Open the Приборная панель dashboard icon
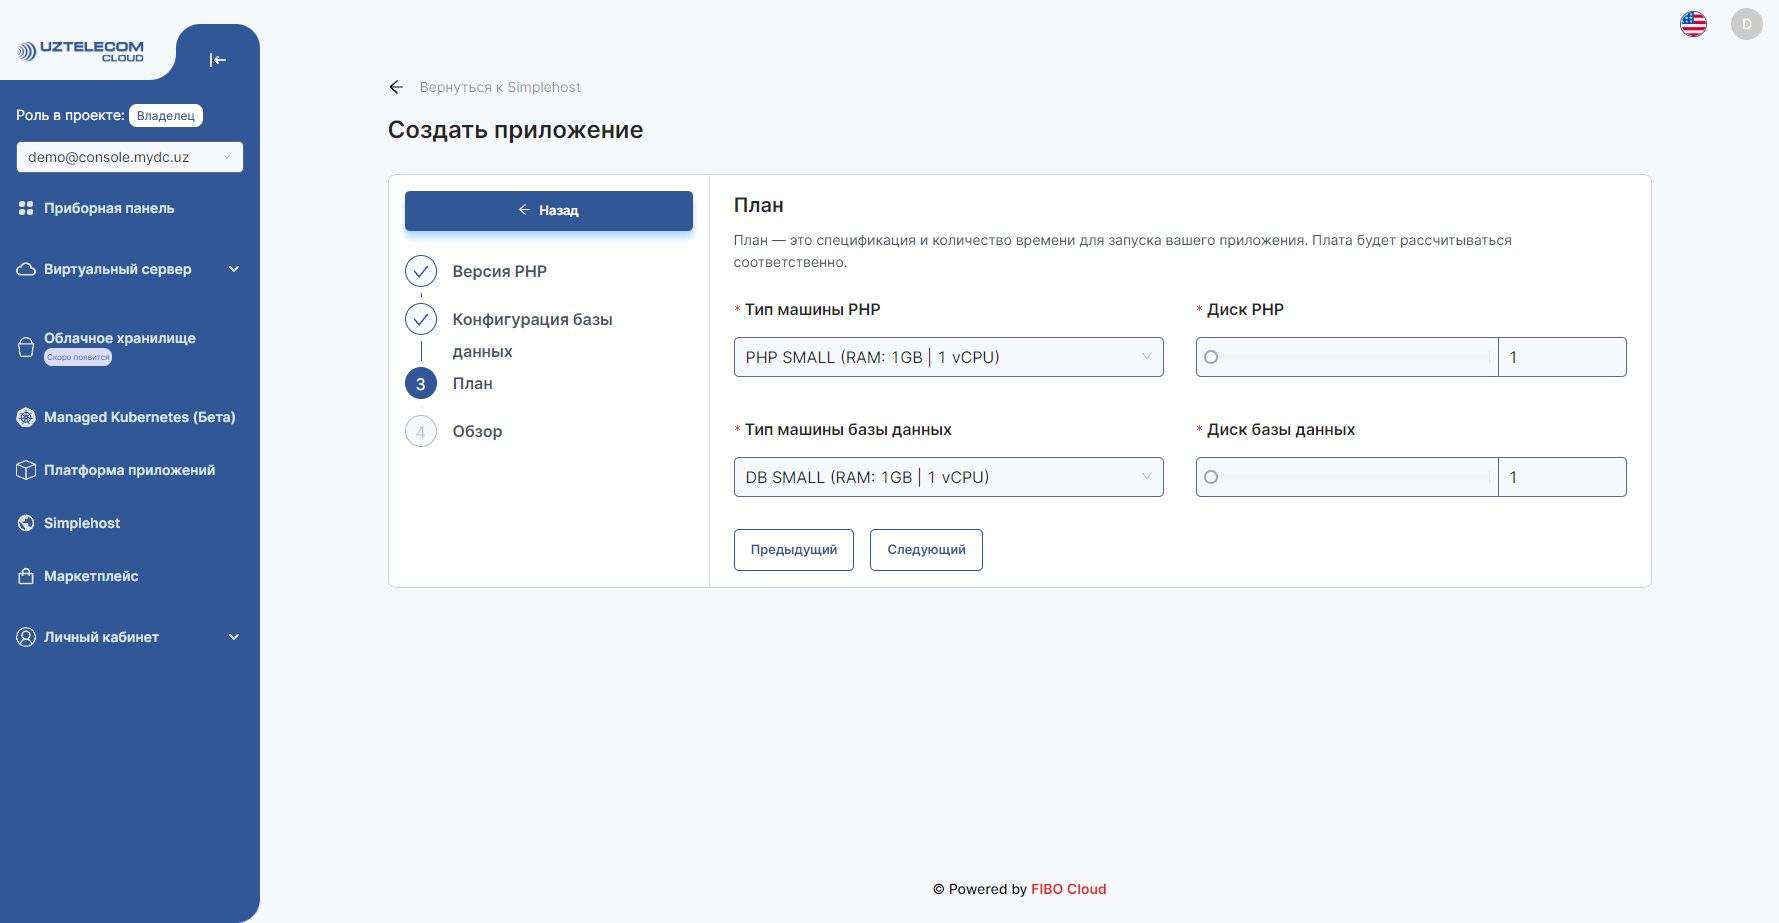The height and width of the screenshot is (923, 1779). tap(26, 207)
